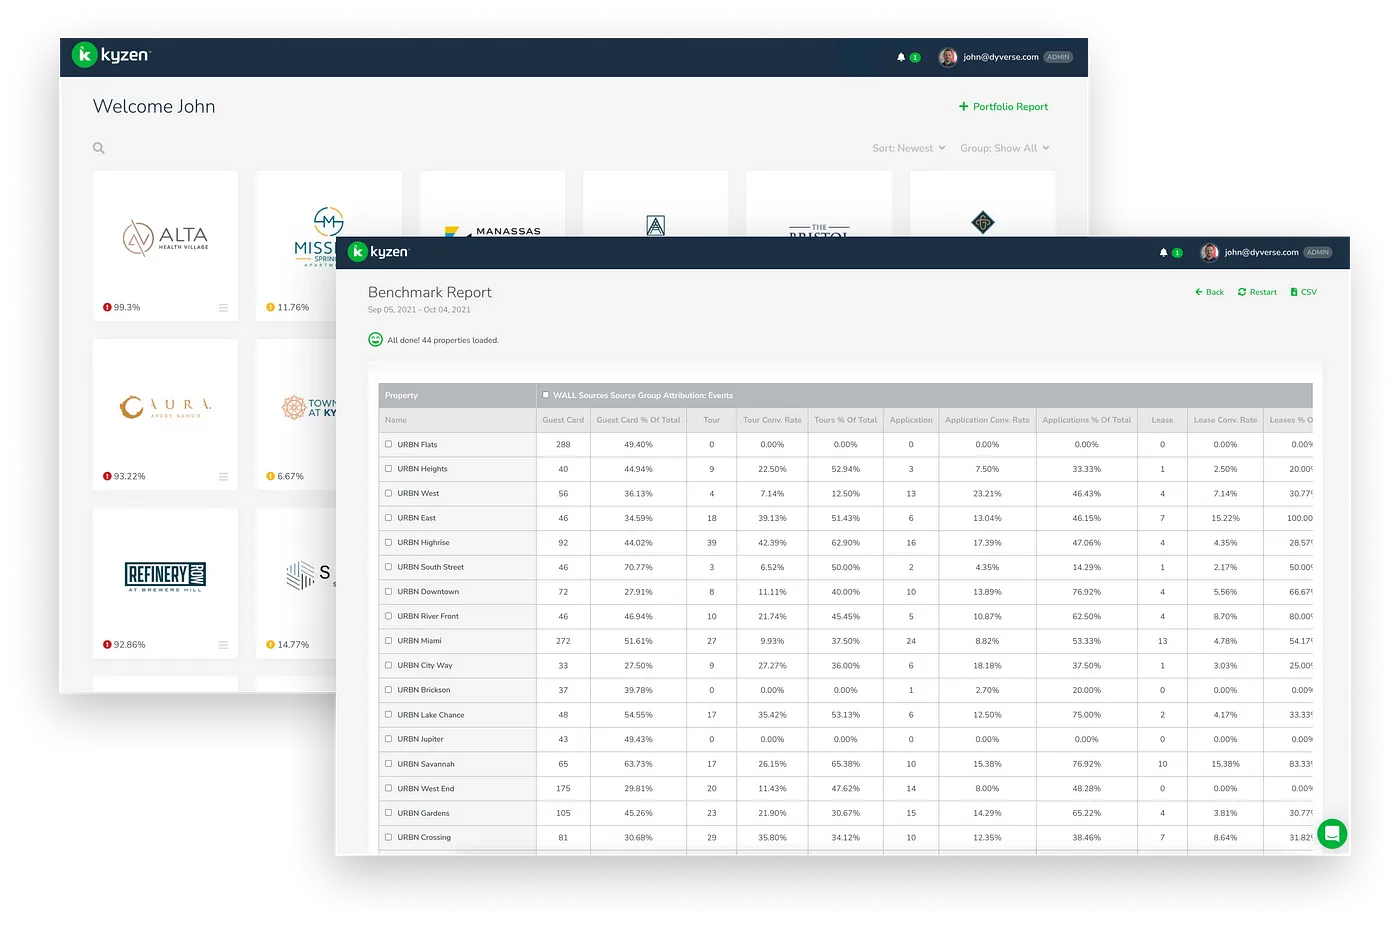
Task: Click the search magnifier icon on the dashboard
Action: click(x=99, y=148)
